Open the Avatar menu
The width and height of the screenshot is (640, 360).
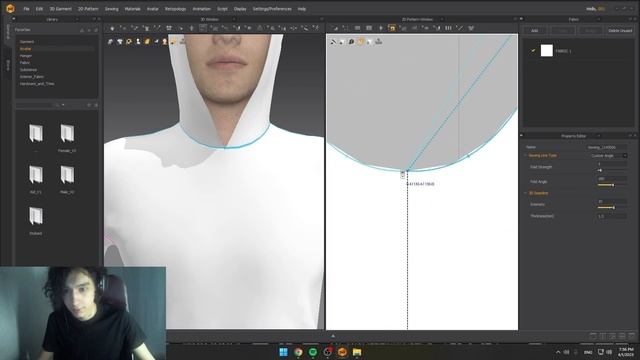(x=153, y=9)
